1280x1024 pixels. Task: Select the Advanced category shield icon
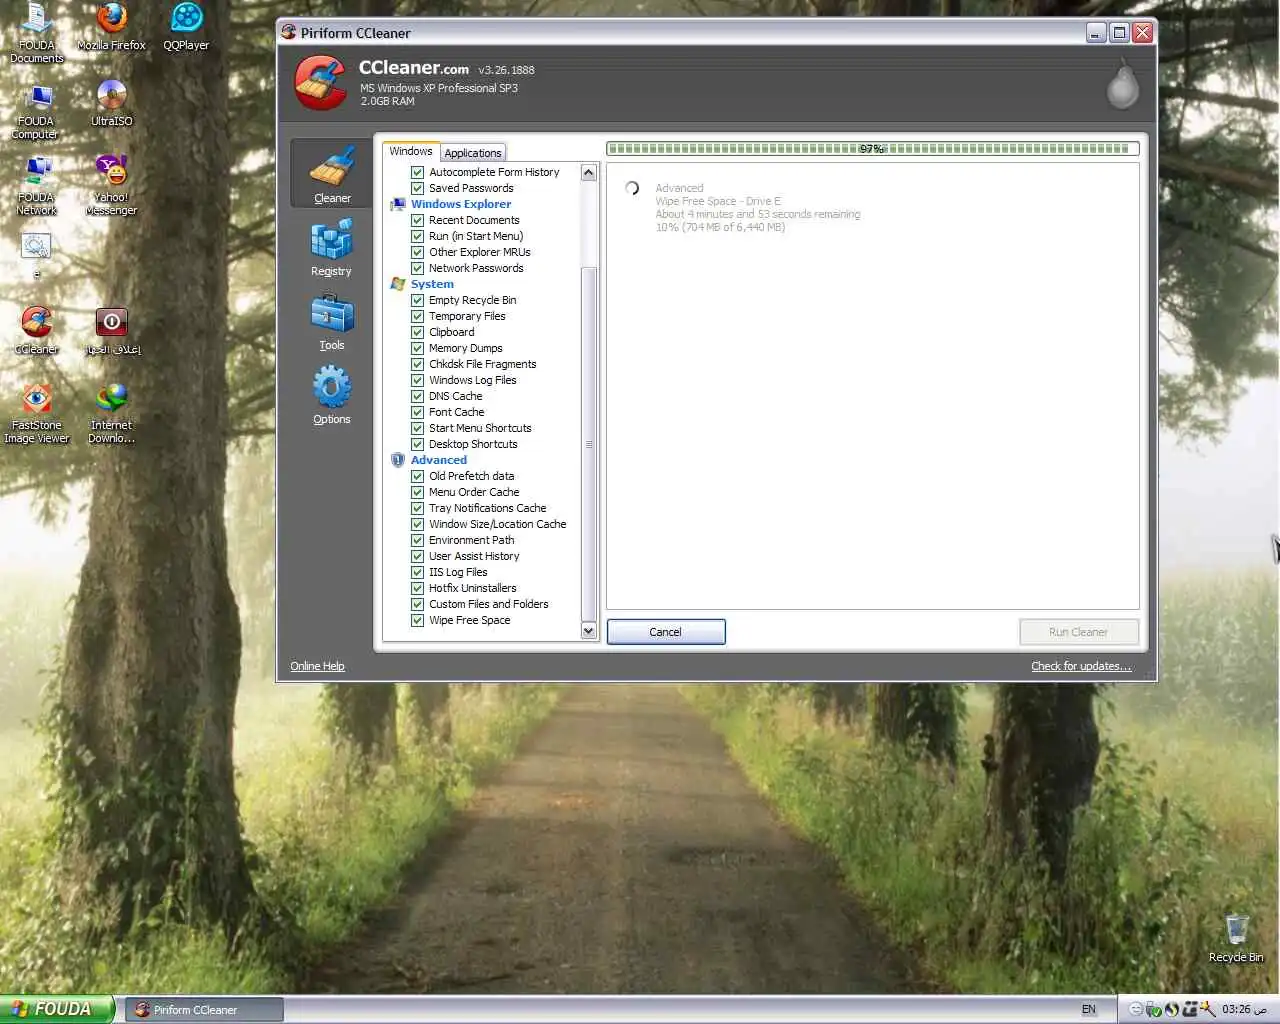398,460
